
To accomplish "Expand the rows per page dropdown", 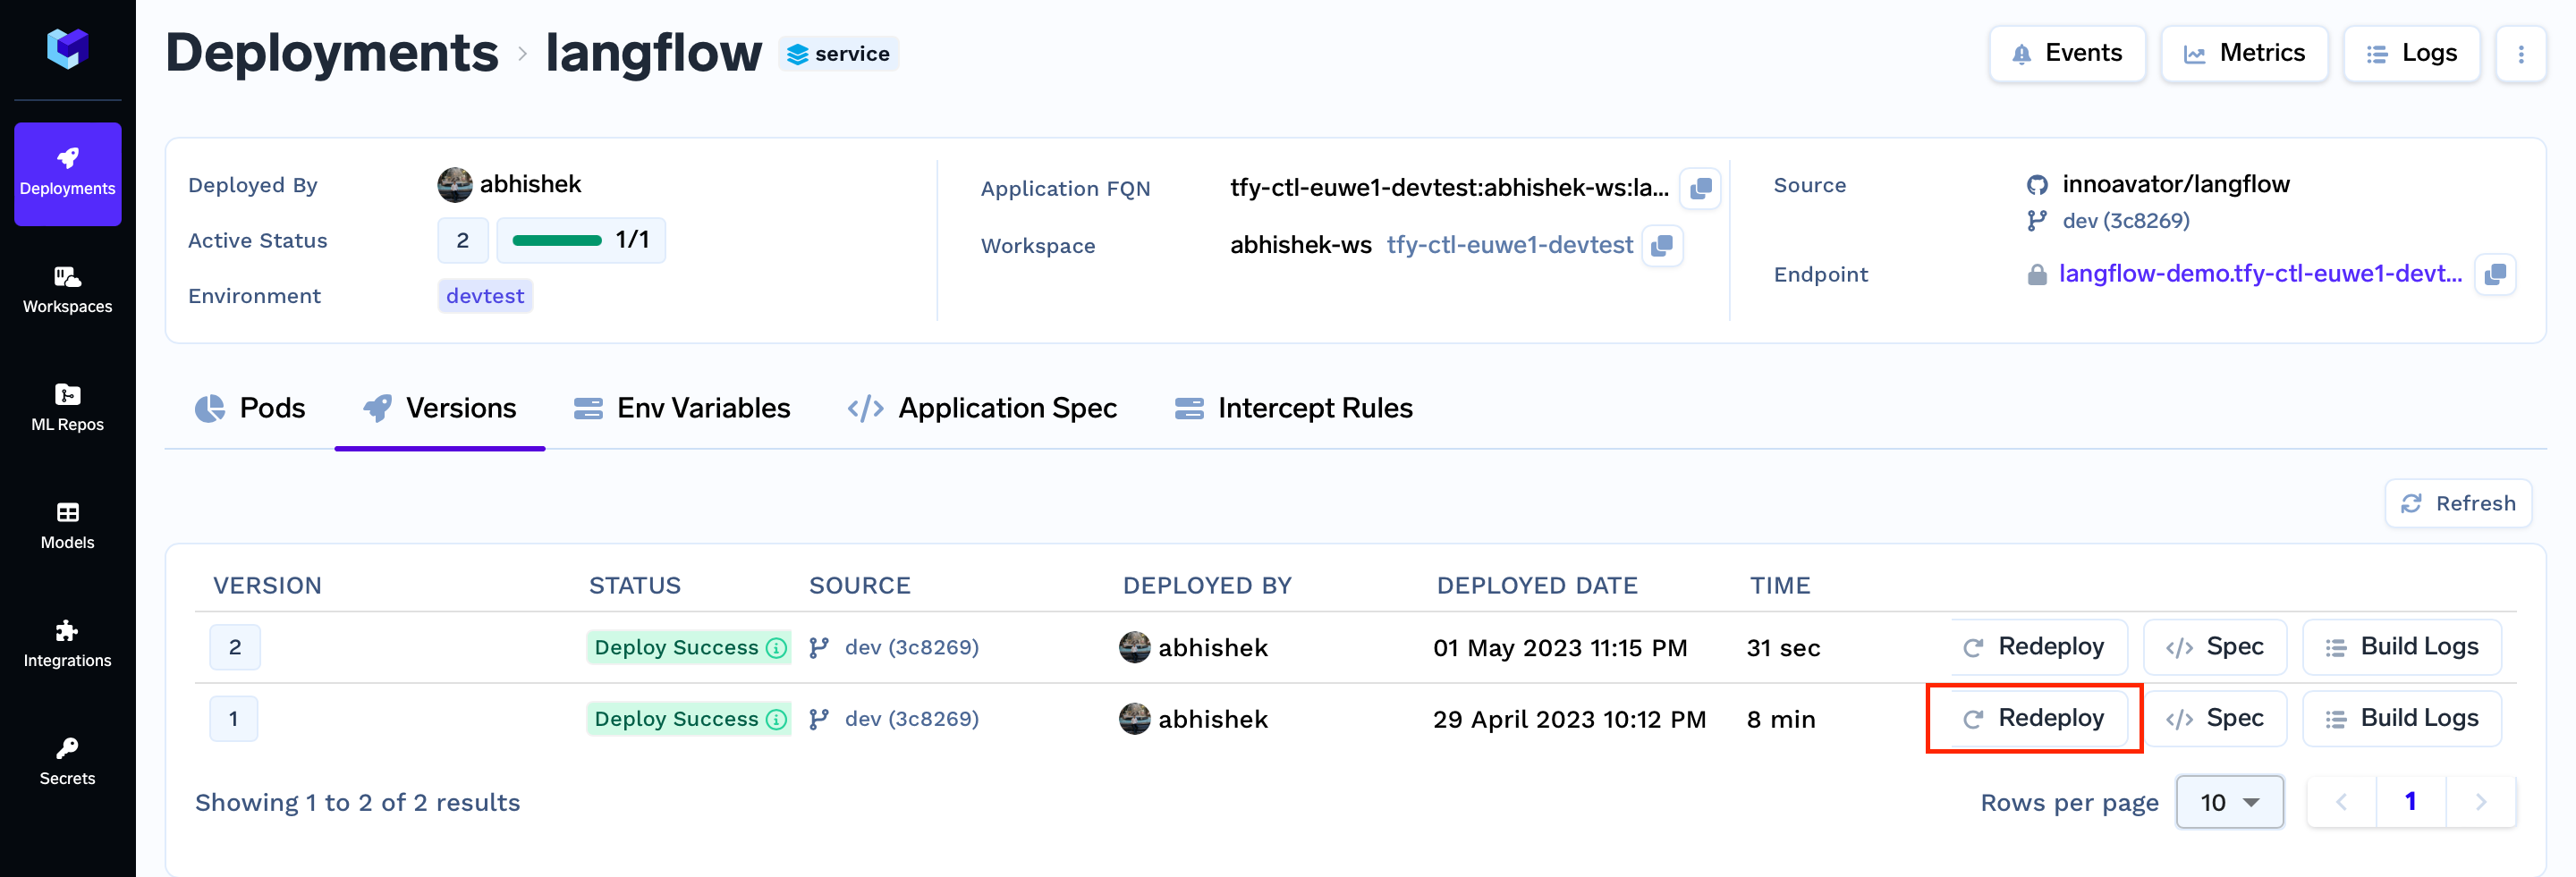I will pyautogui.click(x=2229, y=802).
